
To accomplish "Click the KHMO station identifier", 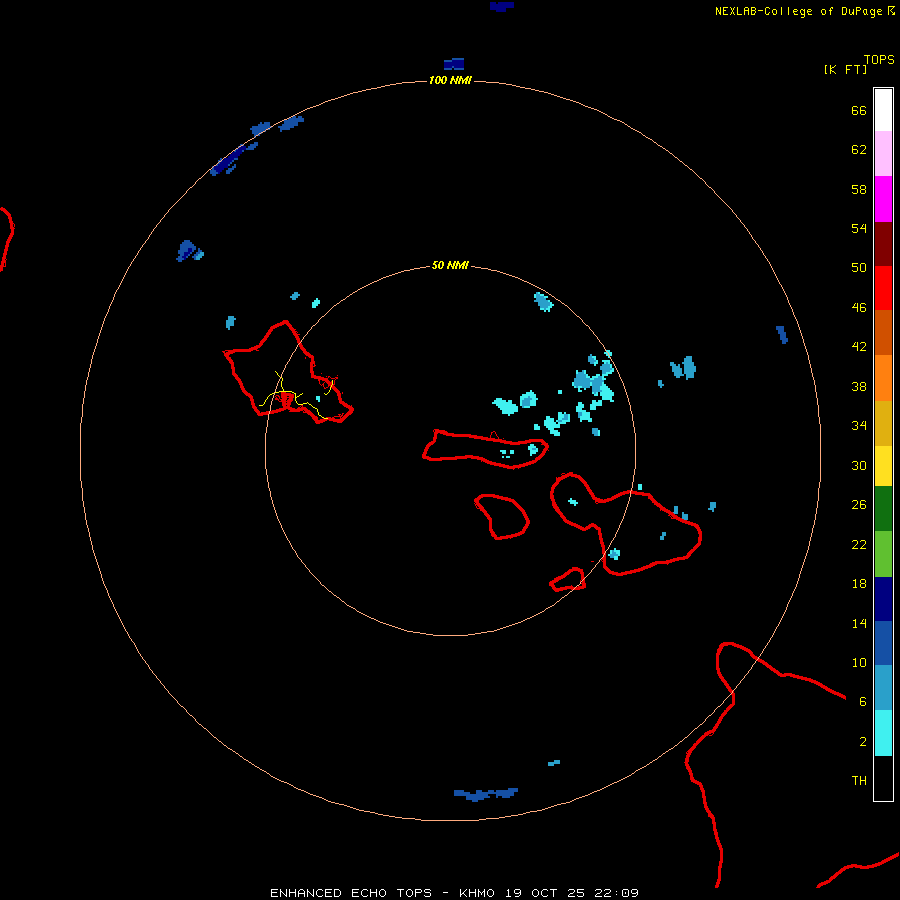I will (x=476, y=893).
